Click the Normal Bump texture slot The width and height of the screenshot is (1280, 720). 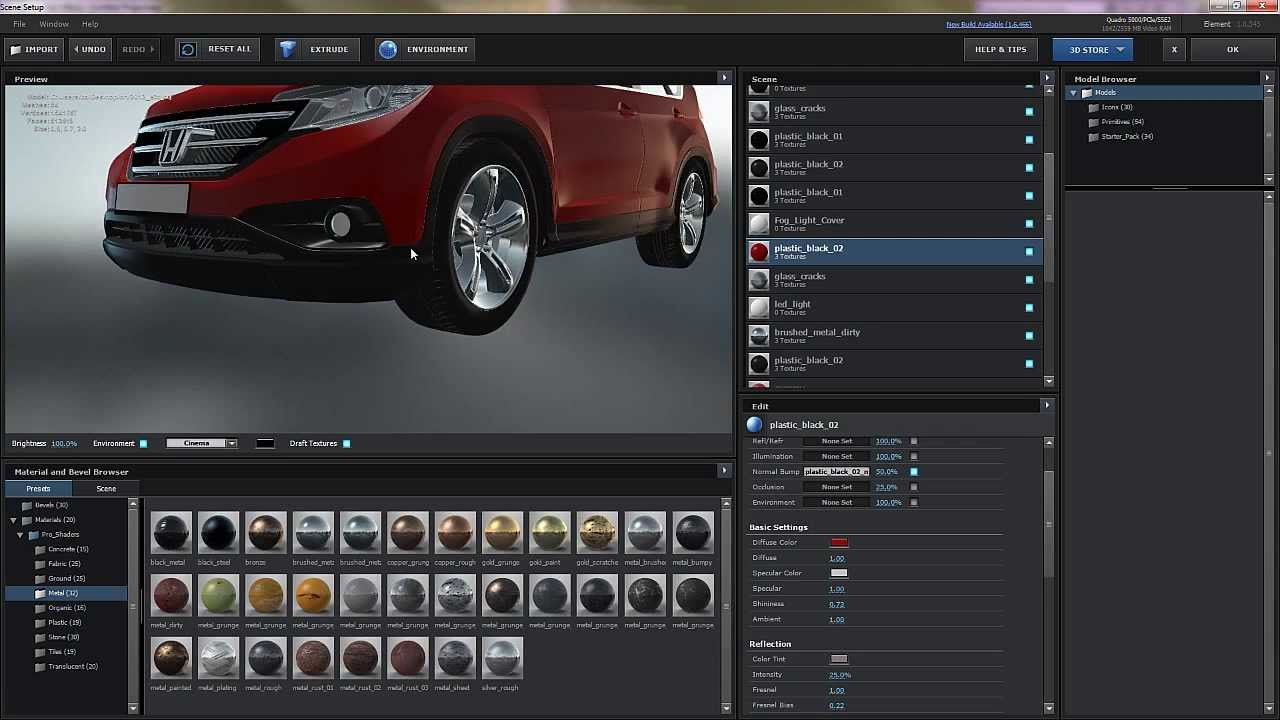[x=837, y=472]
